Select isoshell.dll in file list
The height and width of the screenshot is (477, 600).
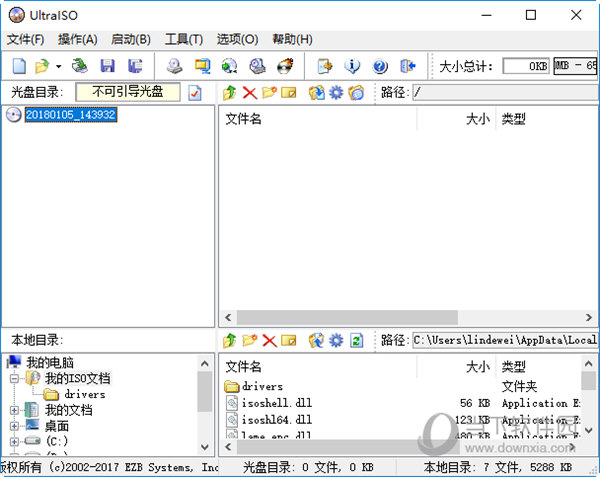point(277,403)
